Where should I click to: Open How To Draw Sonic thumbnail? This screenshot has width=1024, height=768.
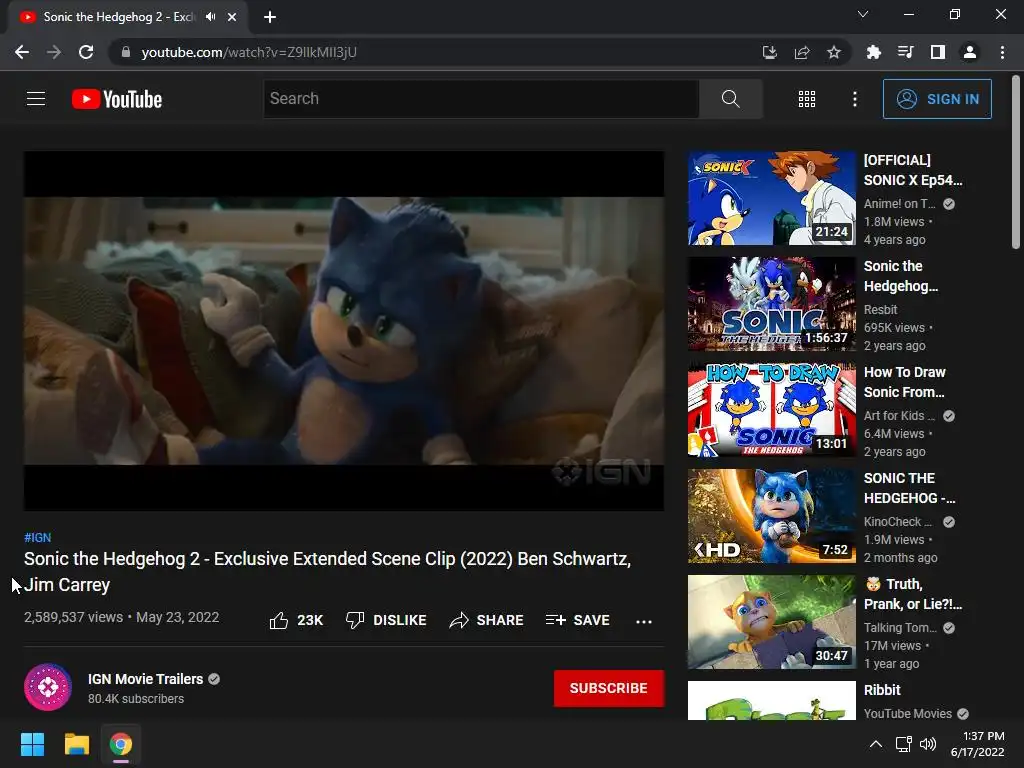[x=772, y=410]
